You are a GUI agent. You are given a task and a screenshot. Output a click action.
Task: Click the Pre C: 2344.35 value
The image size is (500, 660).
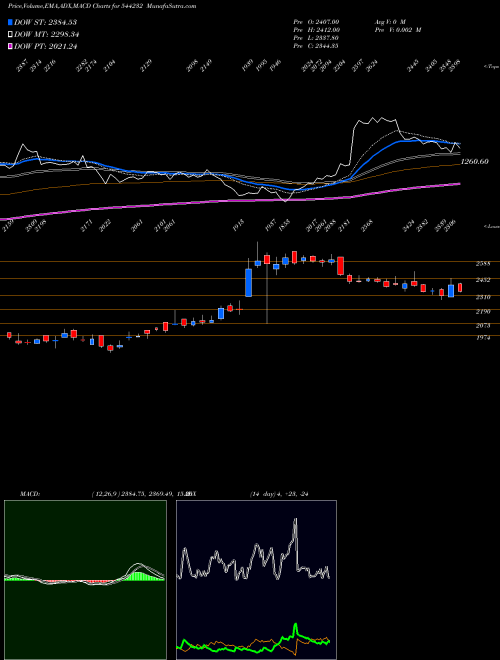[x=316, y=46]
